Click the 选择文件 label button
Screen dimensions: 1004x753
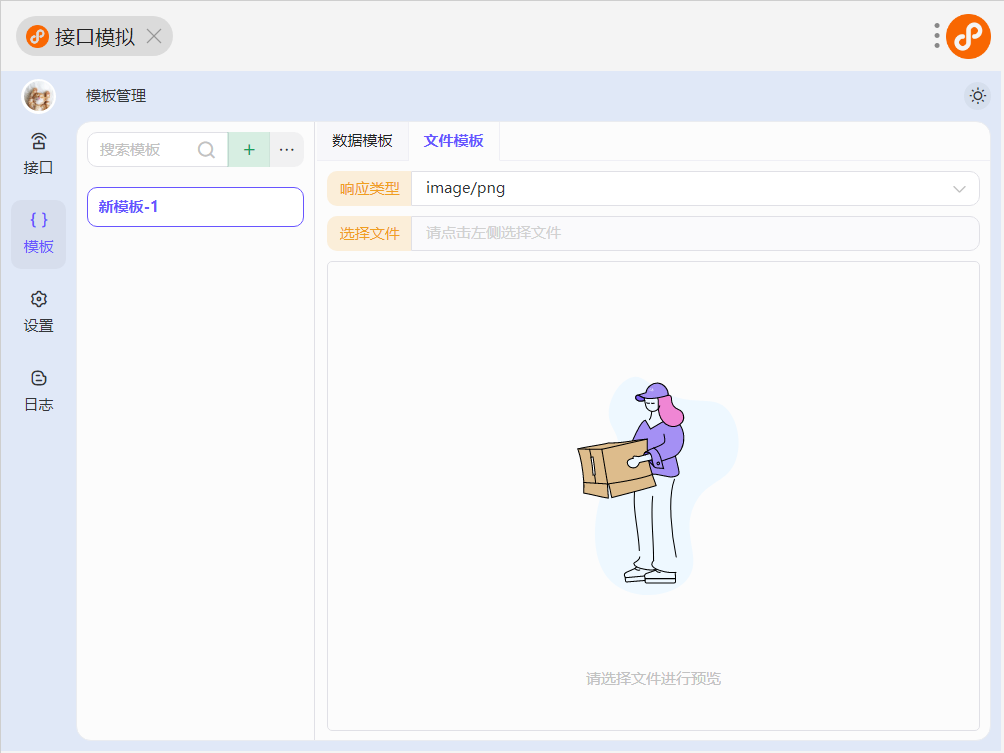369,234
